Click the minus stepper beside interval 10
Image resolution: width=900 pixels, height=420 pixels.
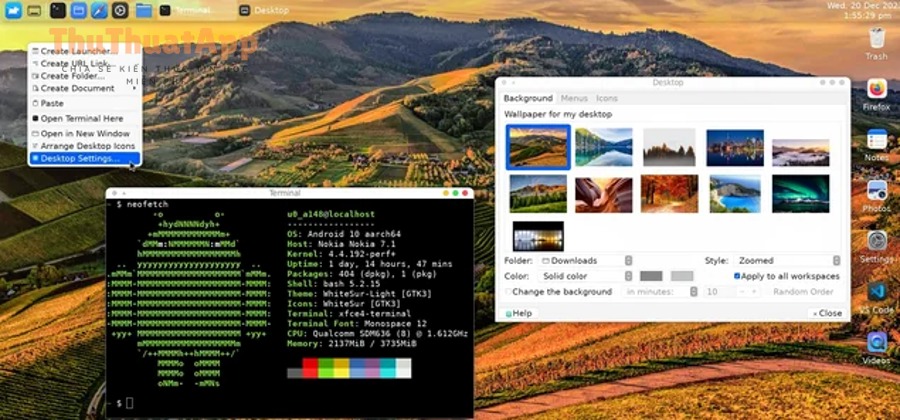click(x=742, y=291)
